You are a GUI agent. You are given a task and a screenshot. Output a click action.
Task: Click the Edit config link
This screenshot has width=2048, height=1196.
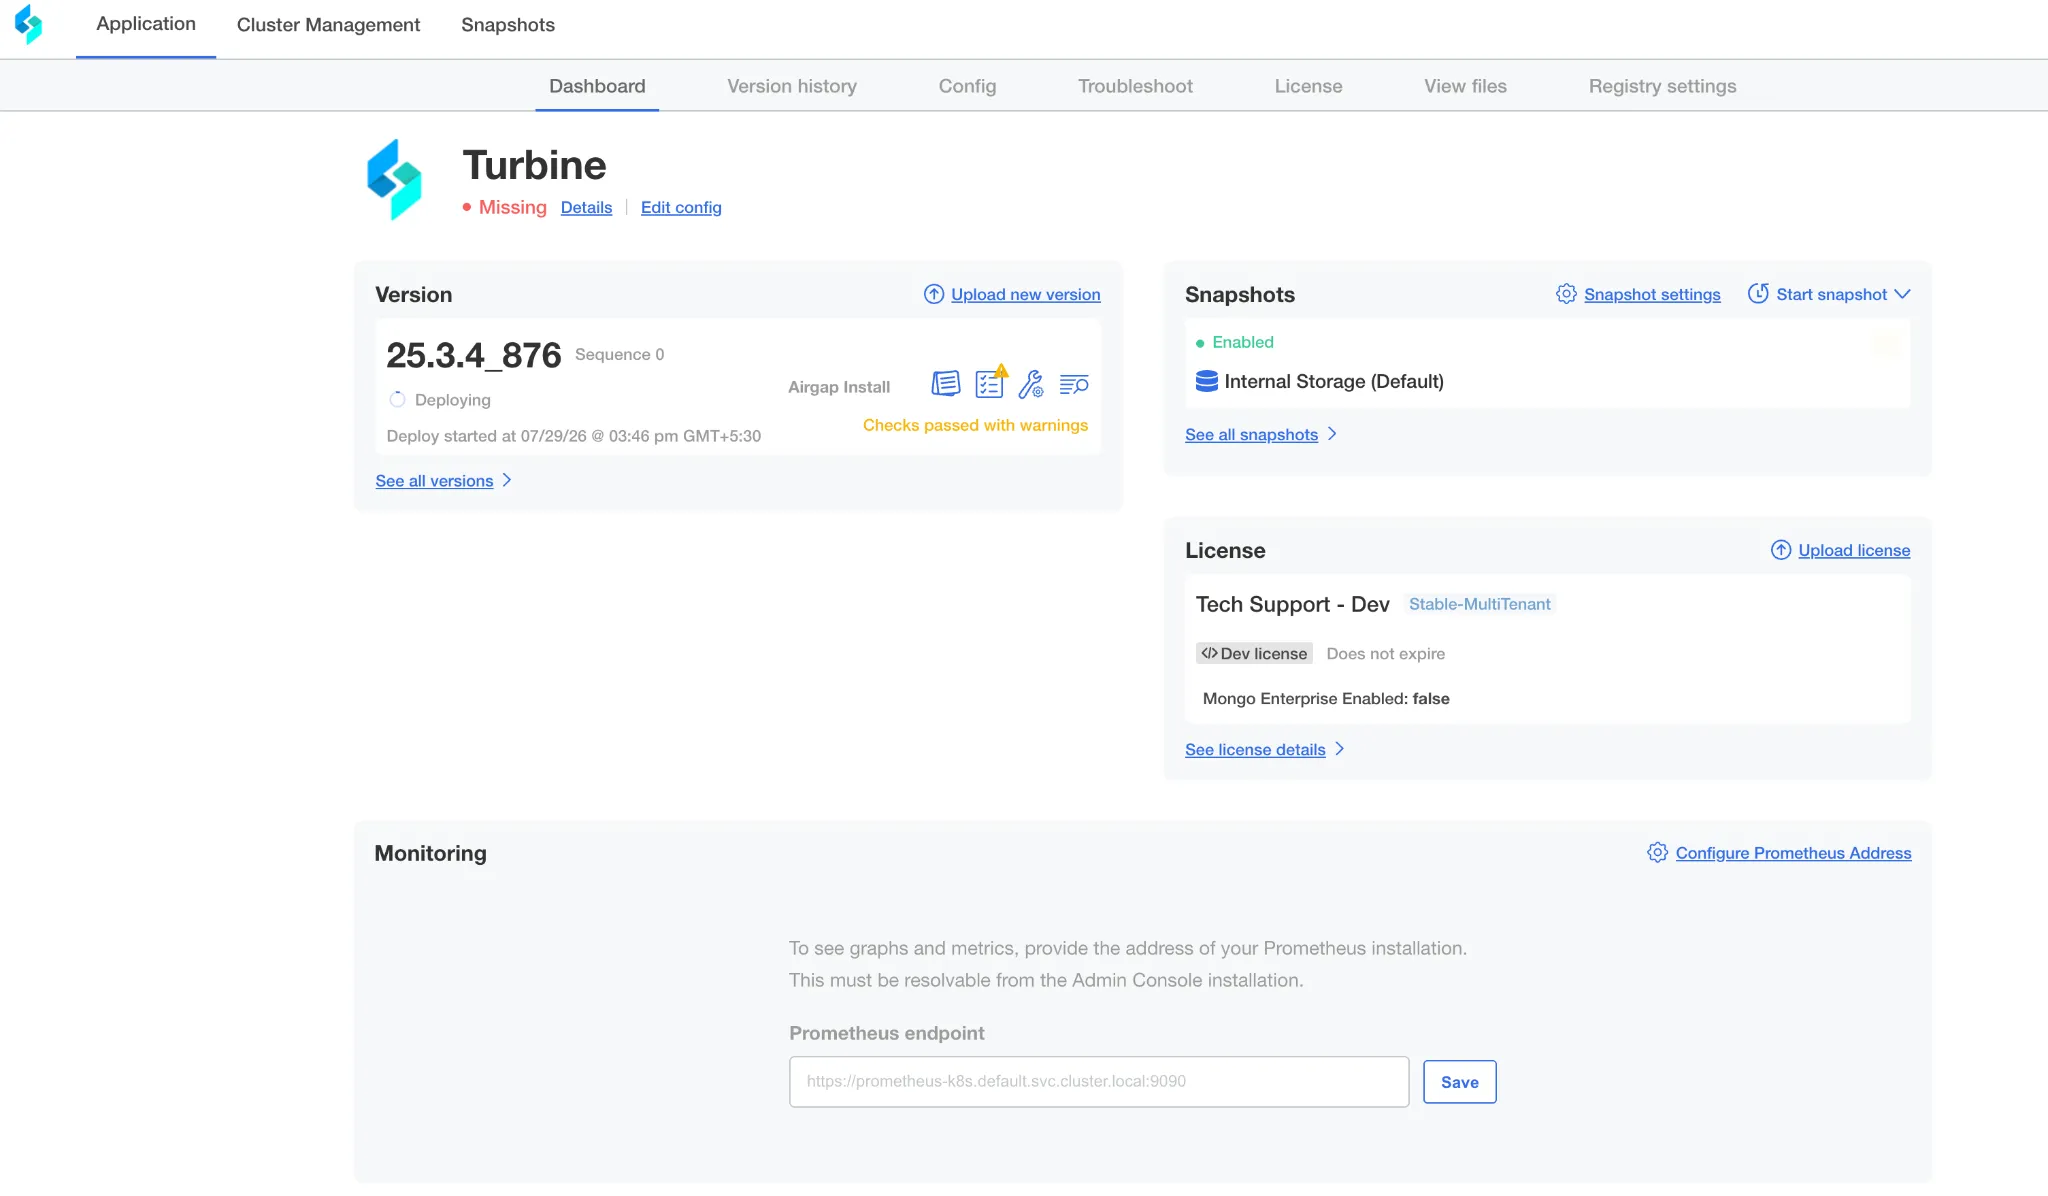coord(681,207)
